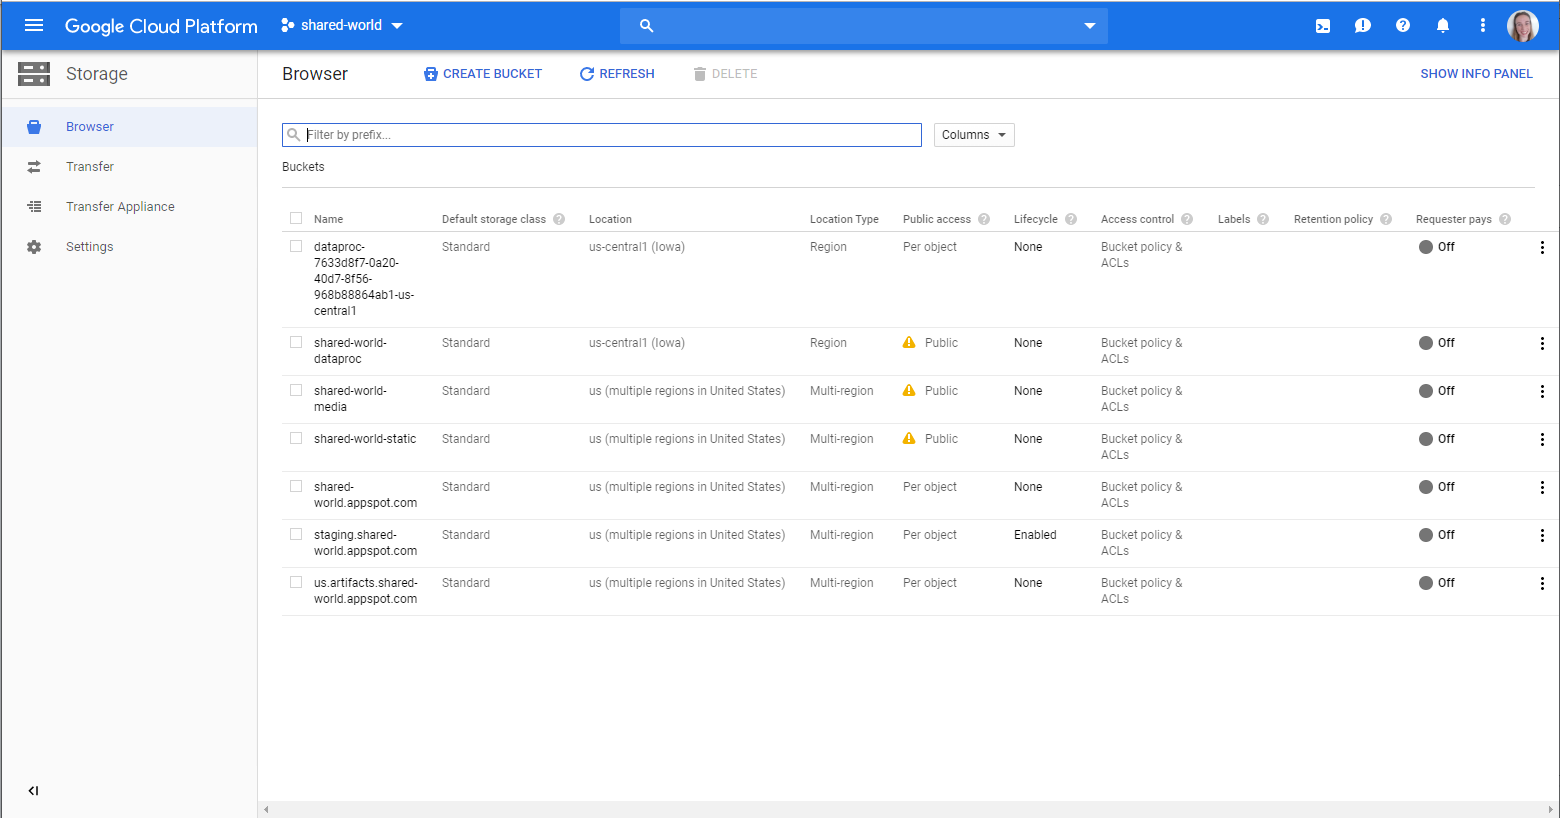Open the help question mark icon
The width and height of the screenshot is (1560, 818).
1403,26
